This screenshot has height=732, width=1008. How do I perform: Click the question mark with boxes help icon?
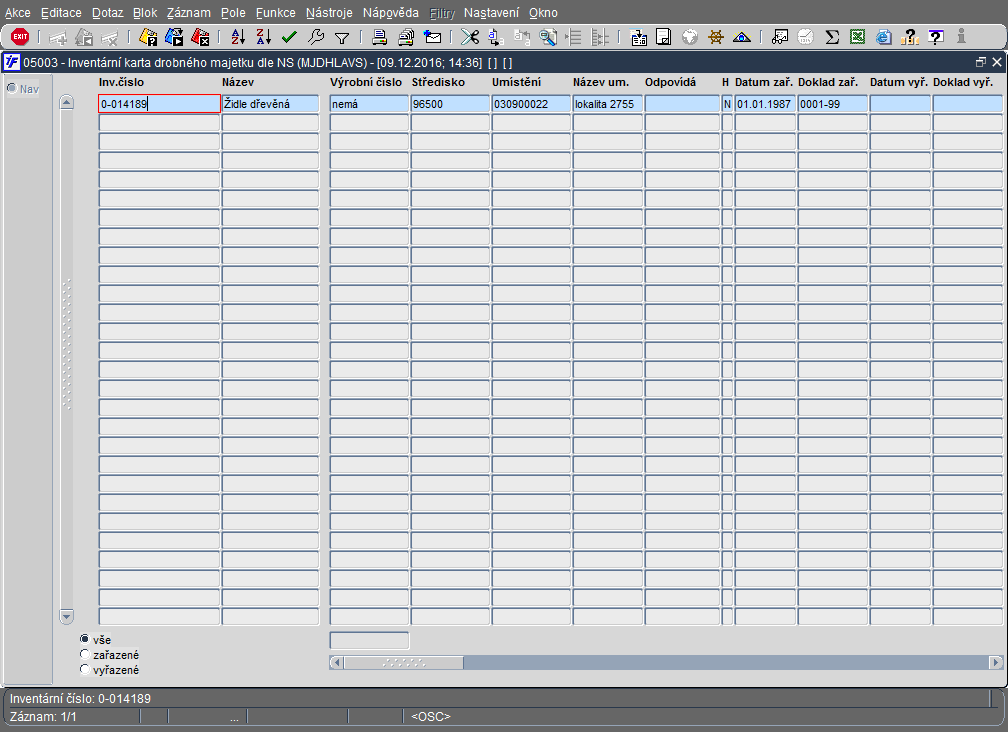pyautogui.click(x=910, y=37)
